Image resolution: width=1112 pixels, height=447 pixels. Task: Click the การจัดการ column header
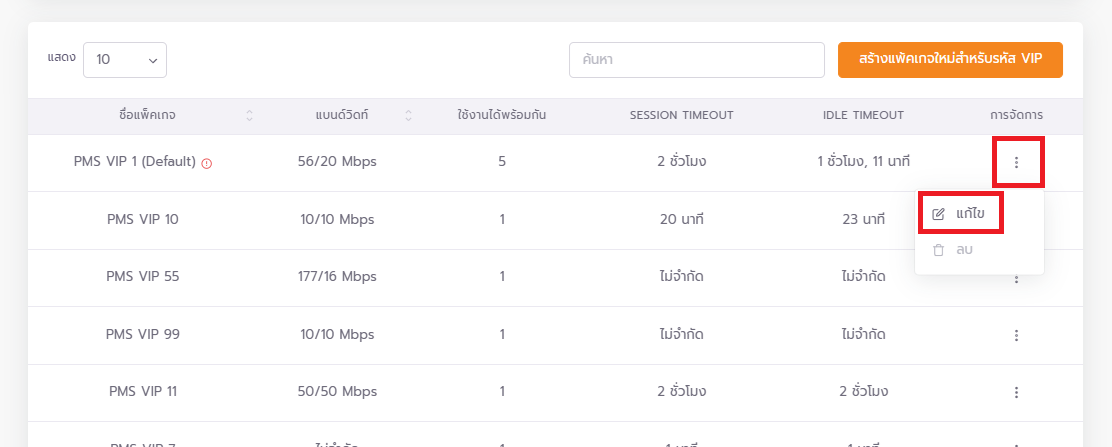(1016, 116)
